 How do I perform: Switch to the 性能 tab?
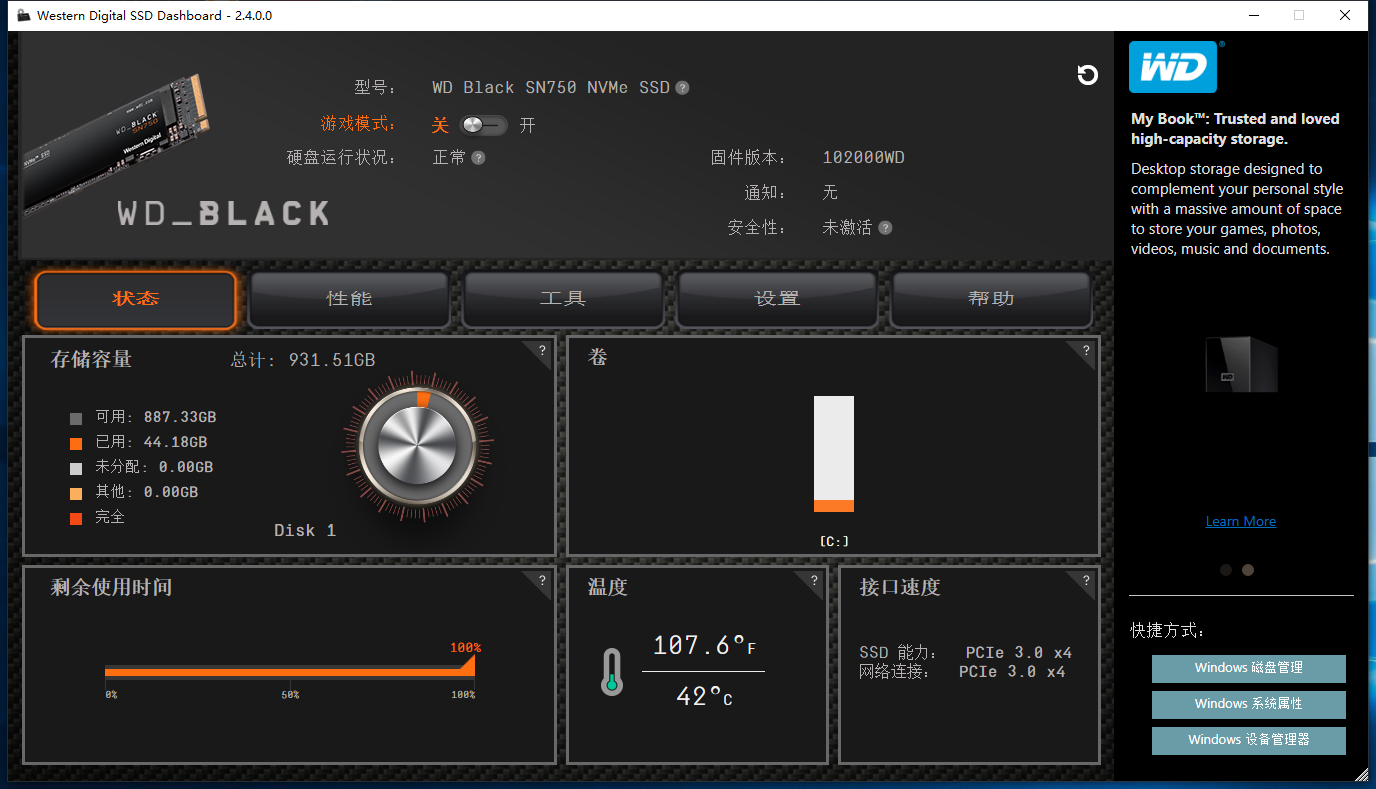click(x=348, y=298)
